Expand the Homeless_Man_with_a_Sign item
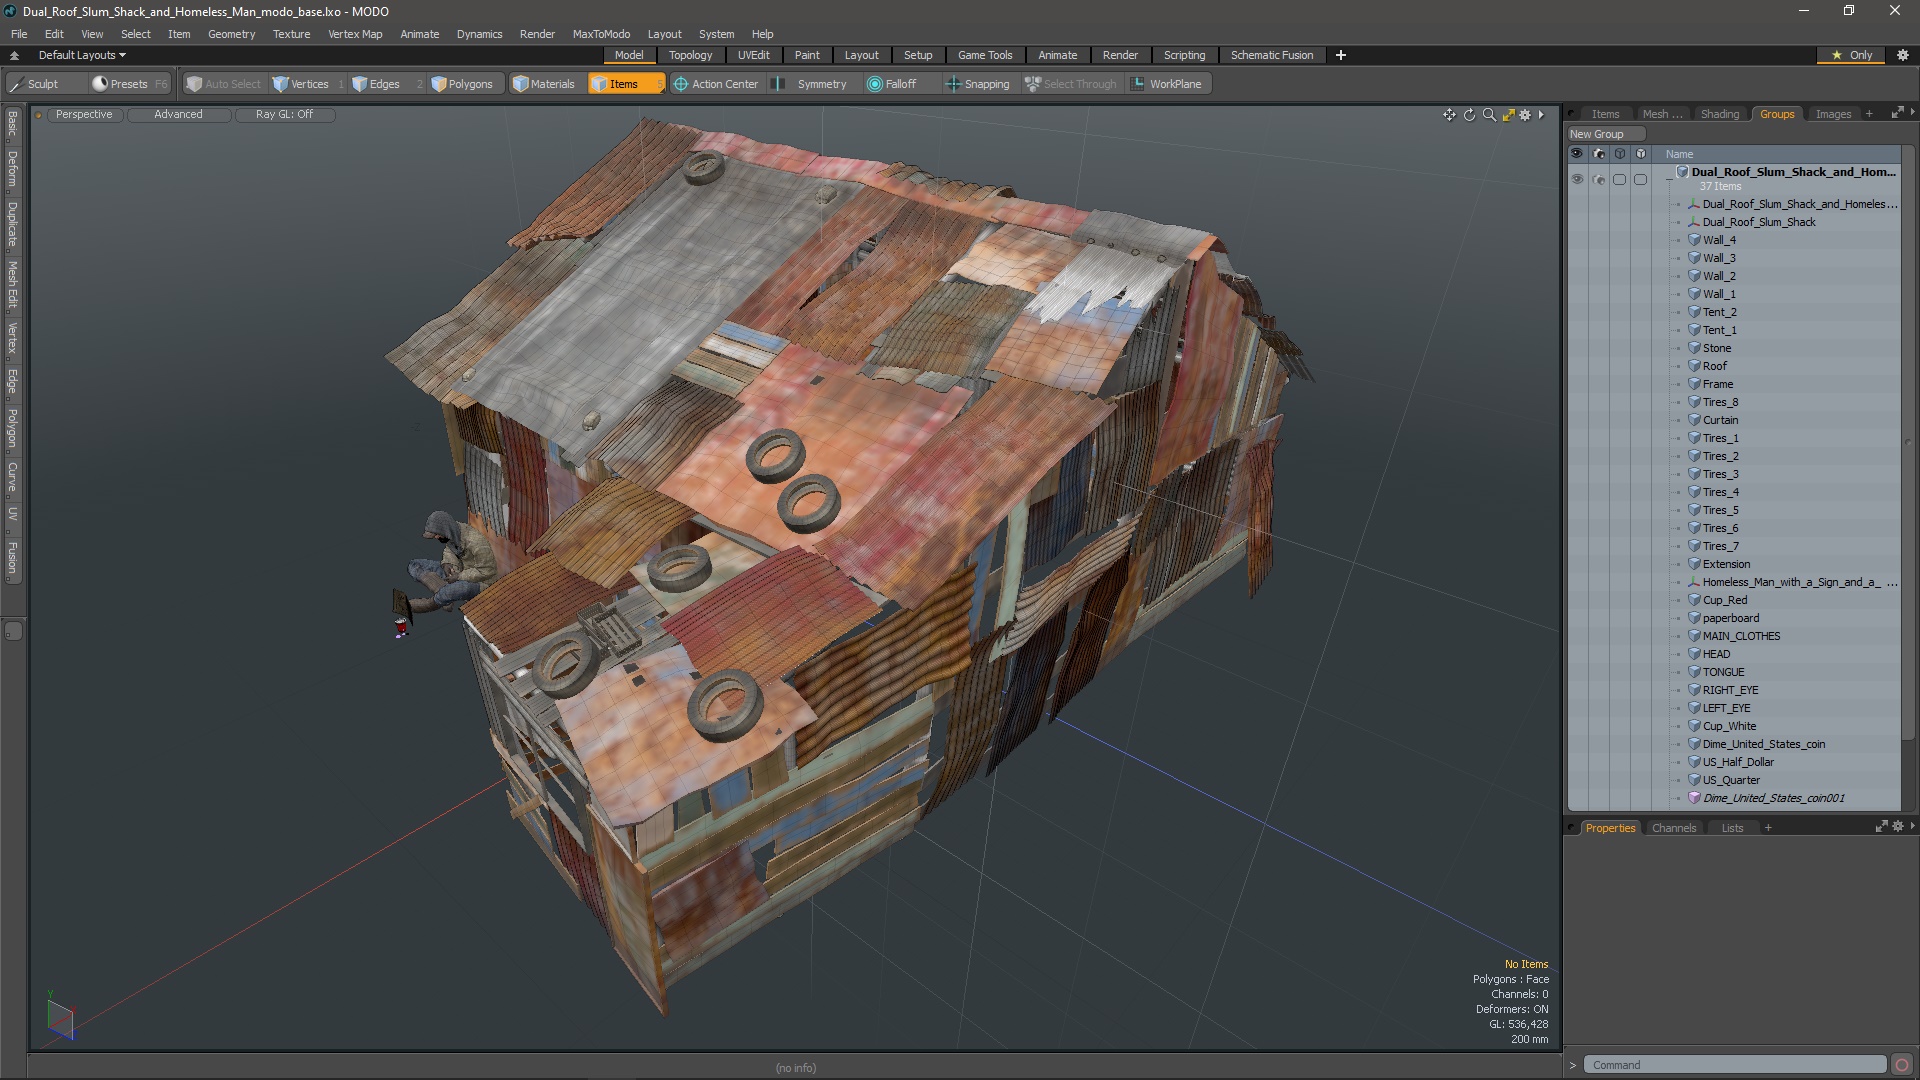Screen dimensions: 1920x1080 [x=1679, y=582]
